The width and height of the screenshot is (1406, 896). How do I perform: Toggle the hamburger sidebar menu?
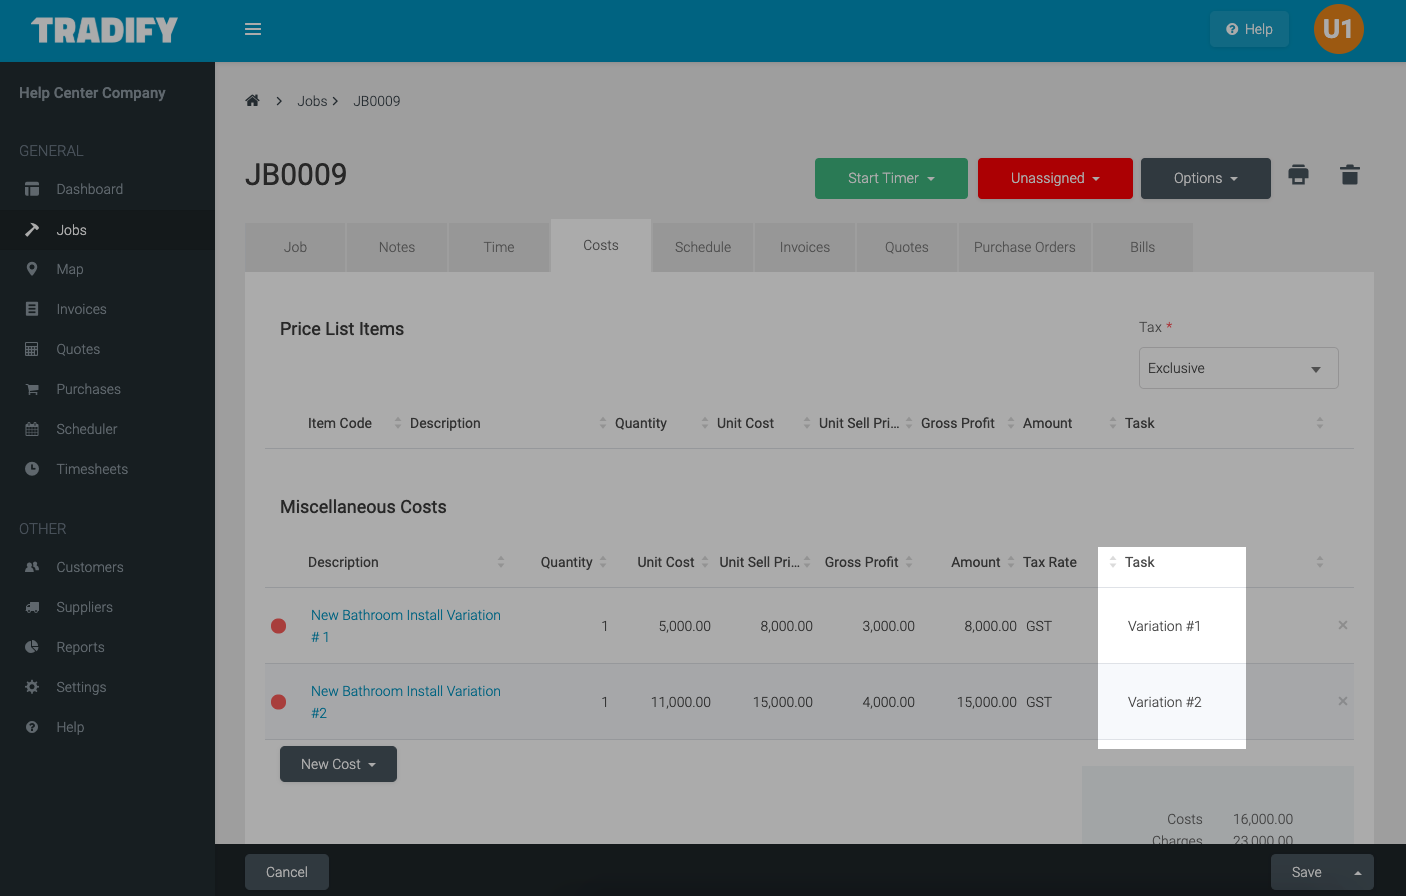253,29
